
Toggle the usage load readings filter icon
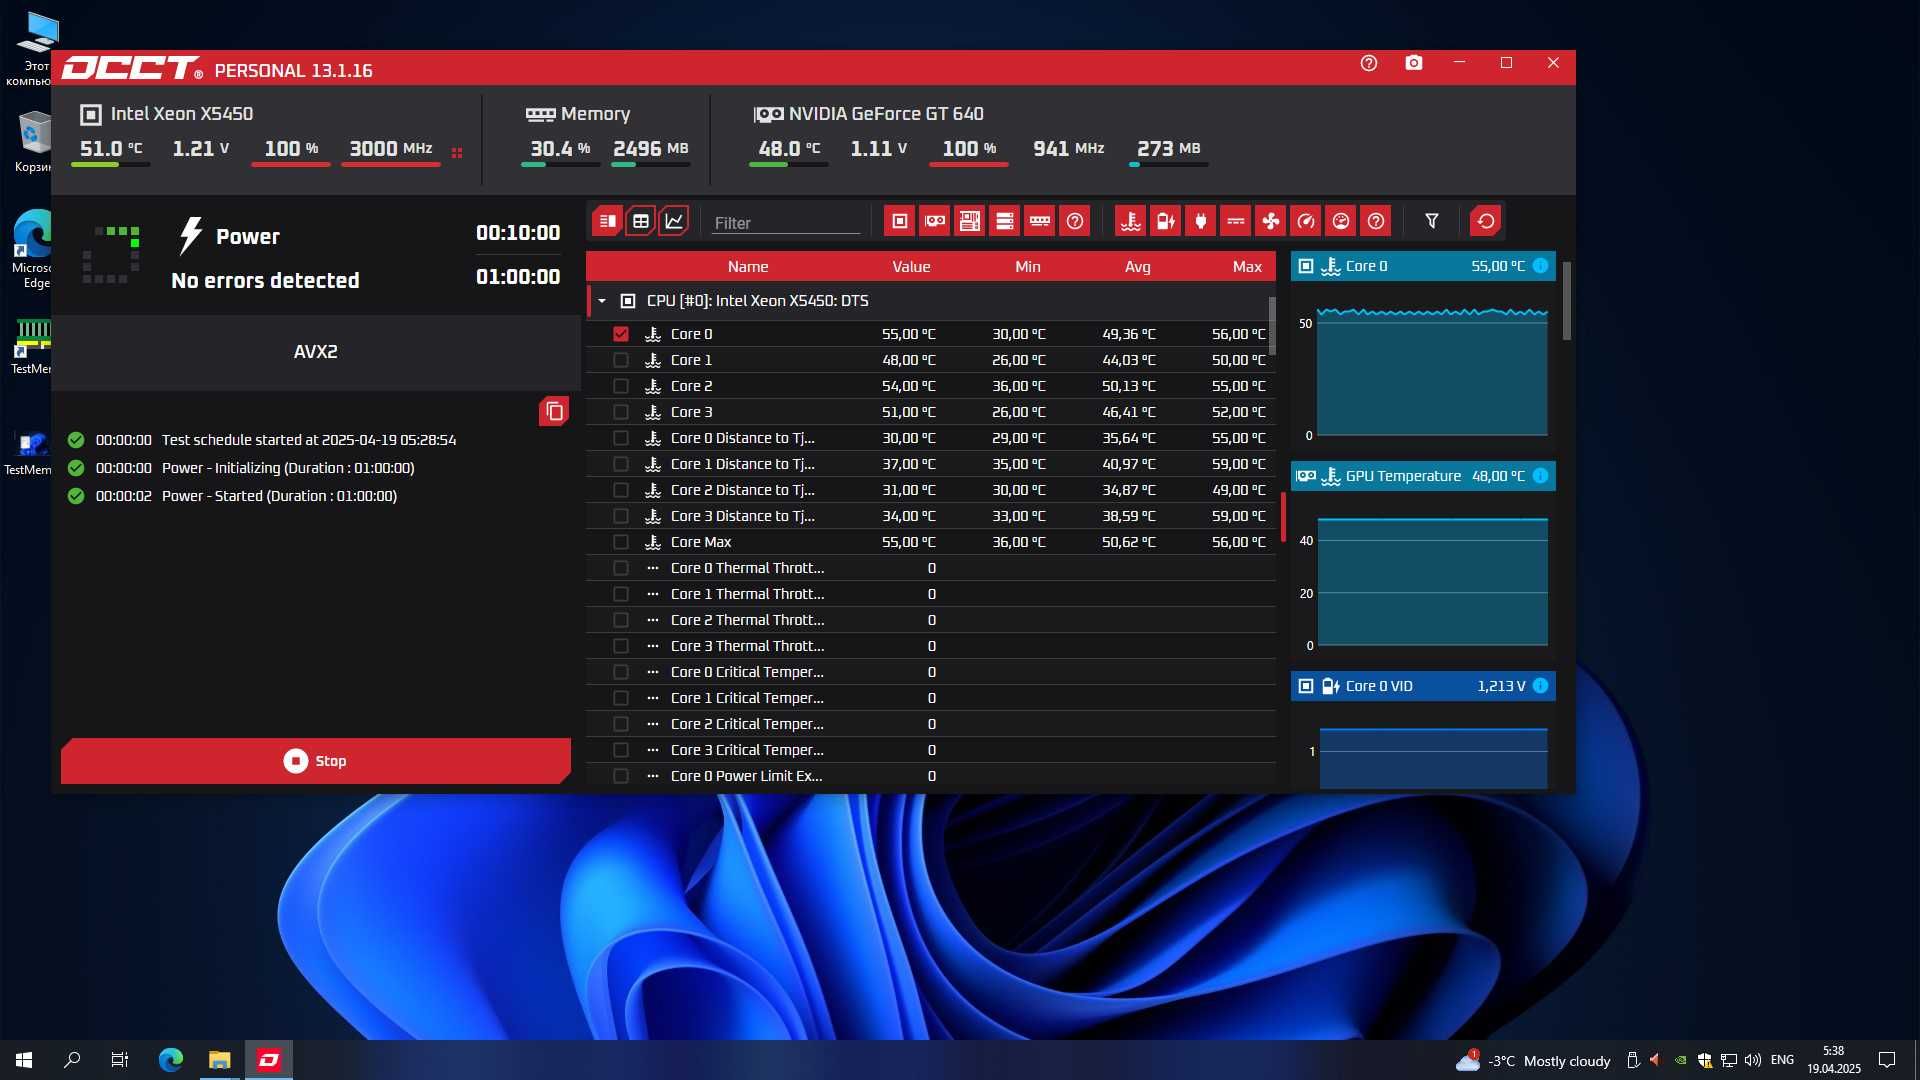point(1341,221)
